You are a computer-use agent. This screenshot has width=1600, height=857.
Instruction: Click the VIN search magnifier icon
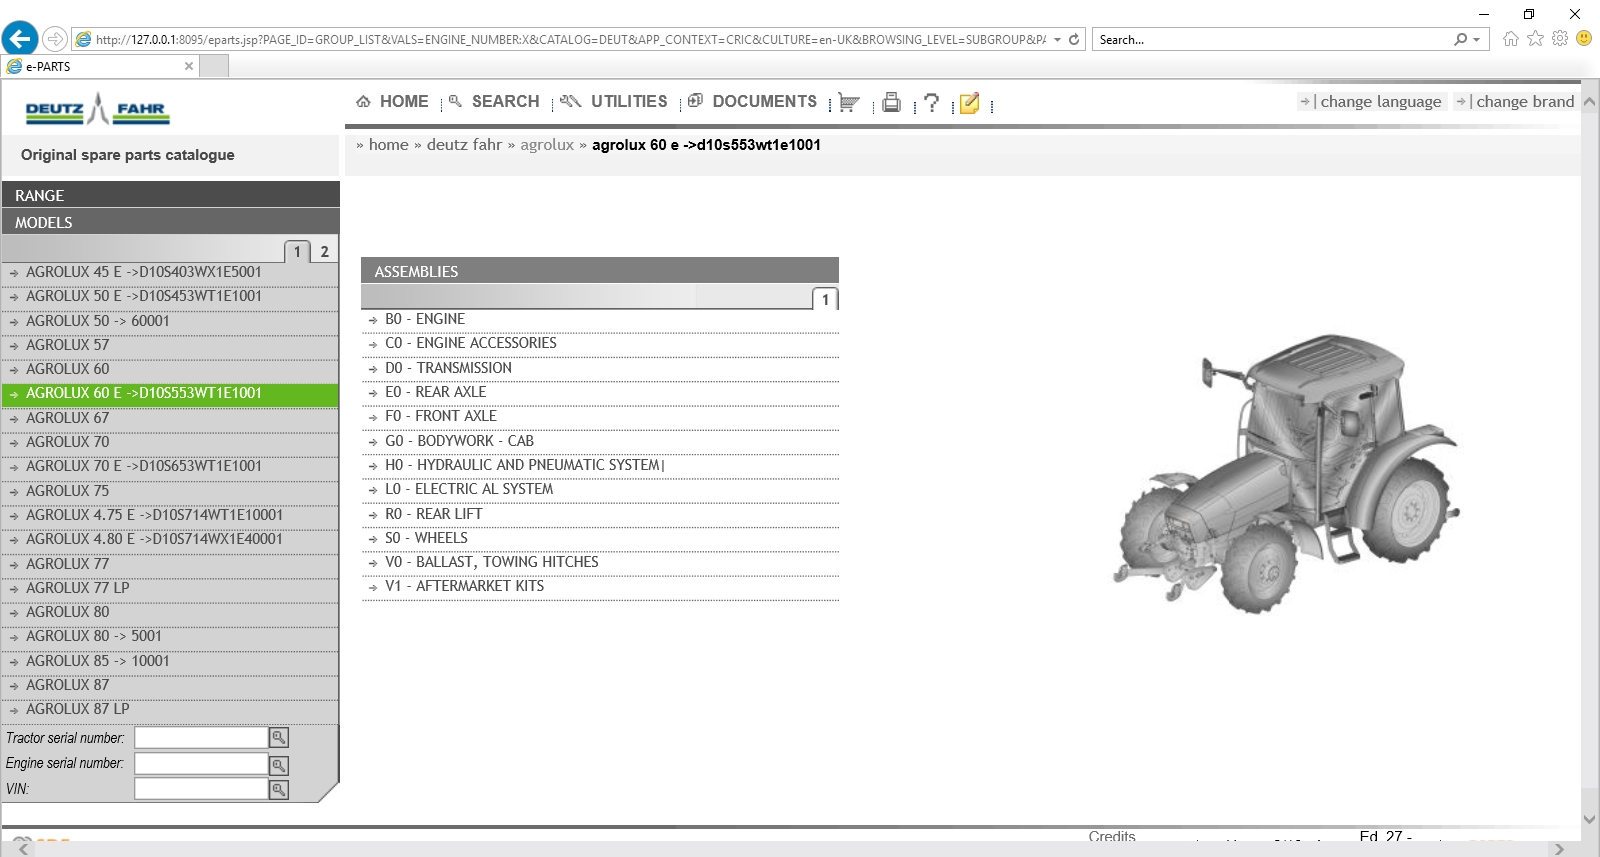coord(279,789)
